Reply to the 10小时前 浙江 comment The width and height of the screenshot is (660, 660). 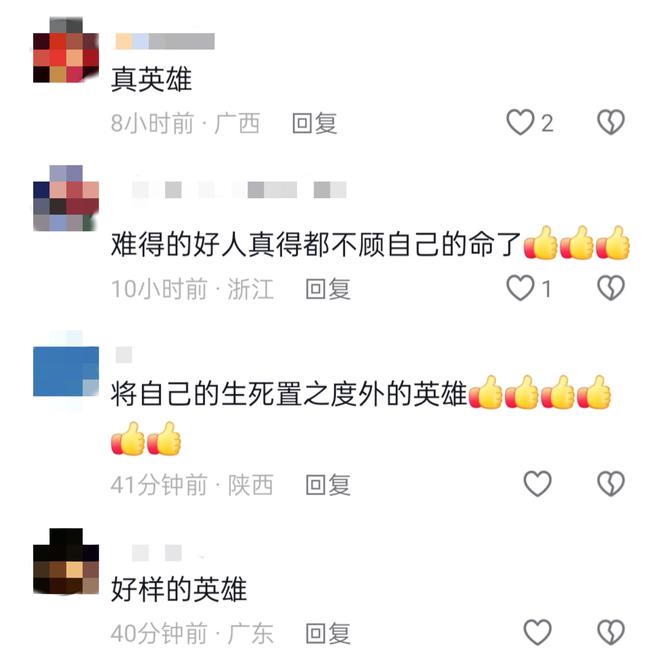point(328,289)
